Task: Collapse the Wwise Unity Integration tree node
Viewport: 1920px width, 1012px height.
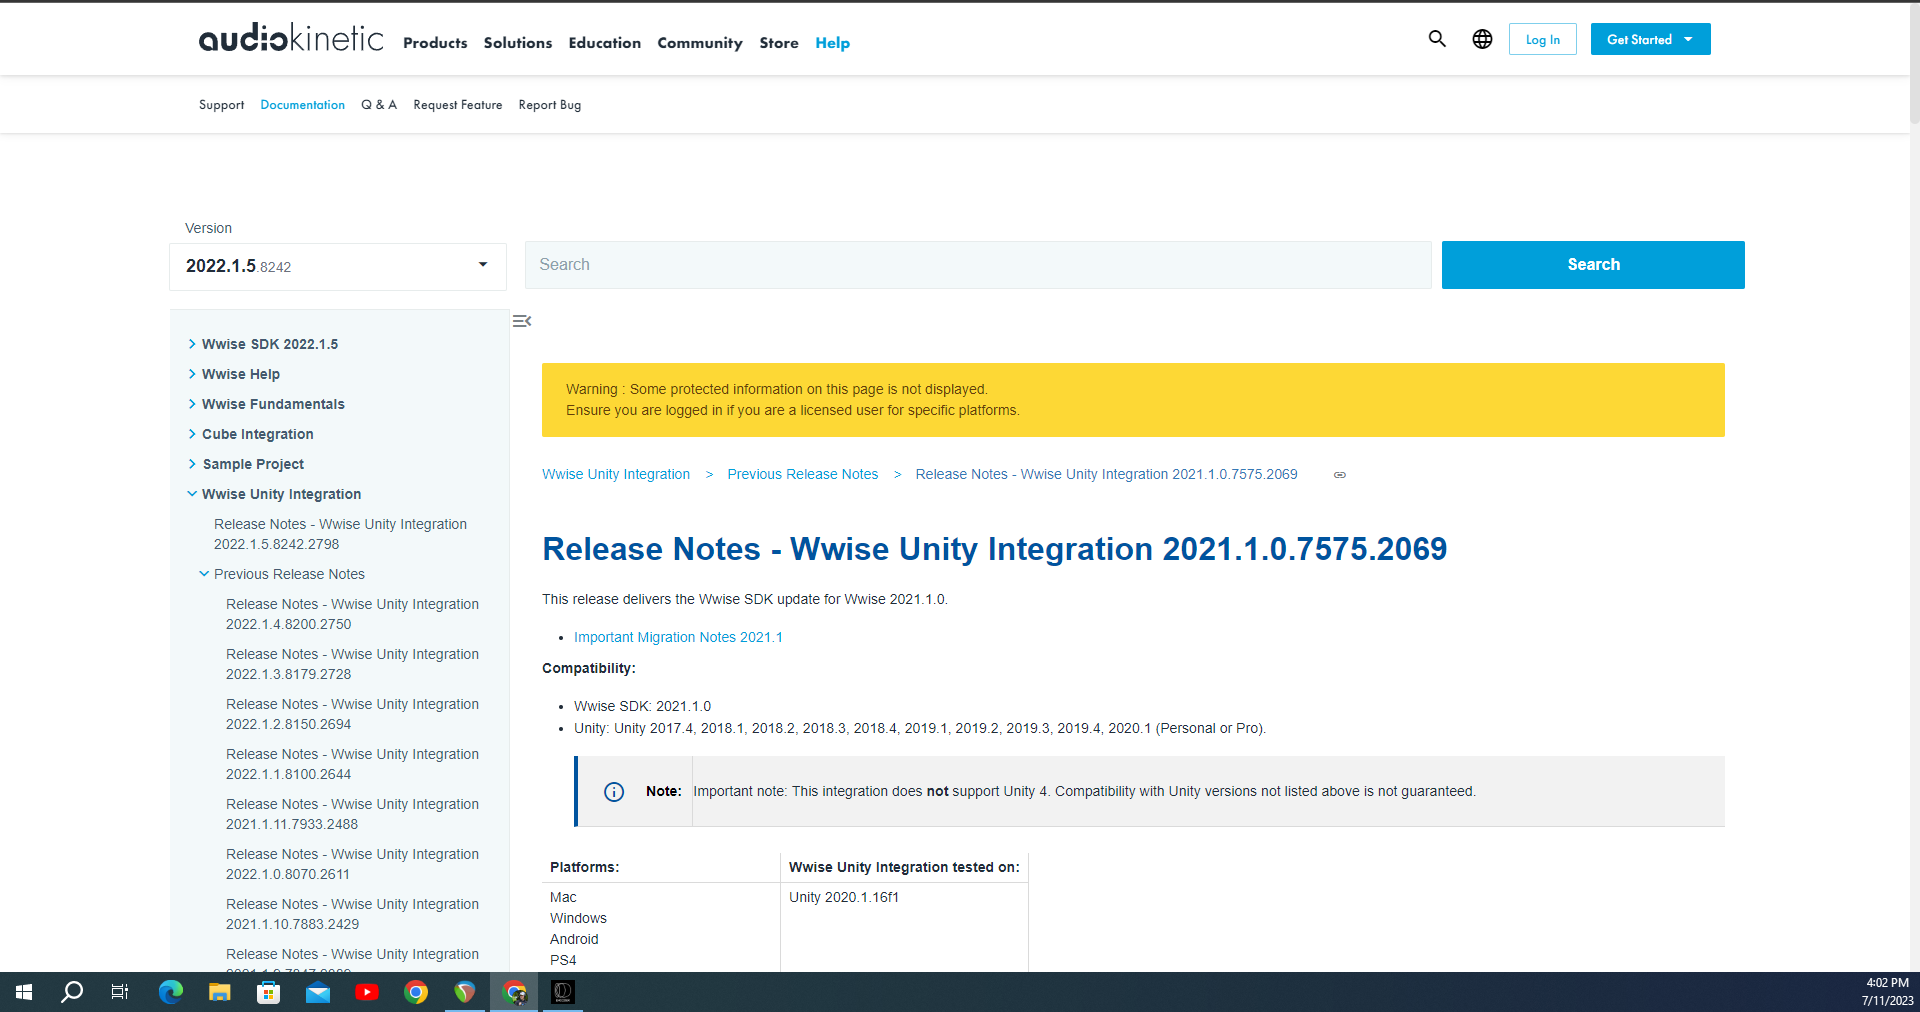Action: 192,494
